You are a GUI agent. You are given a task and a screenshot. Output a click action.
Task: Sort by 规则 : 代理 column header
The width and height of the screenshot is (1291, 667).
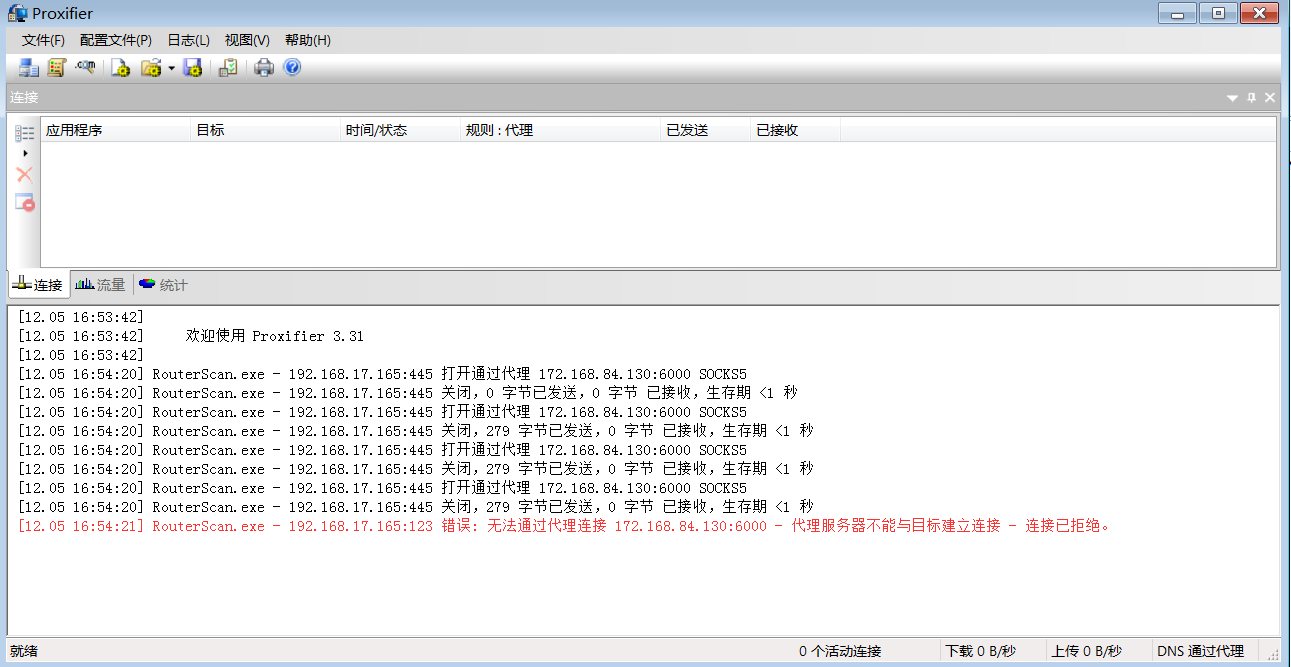pos(561,130)
